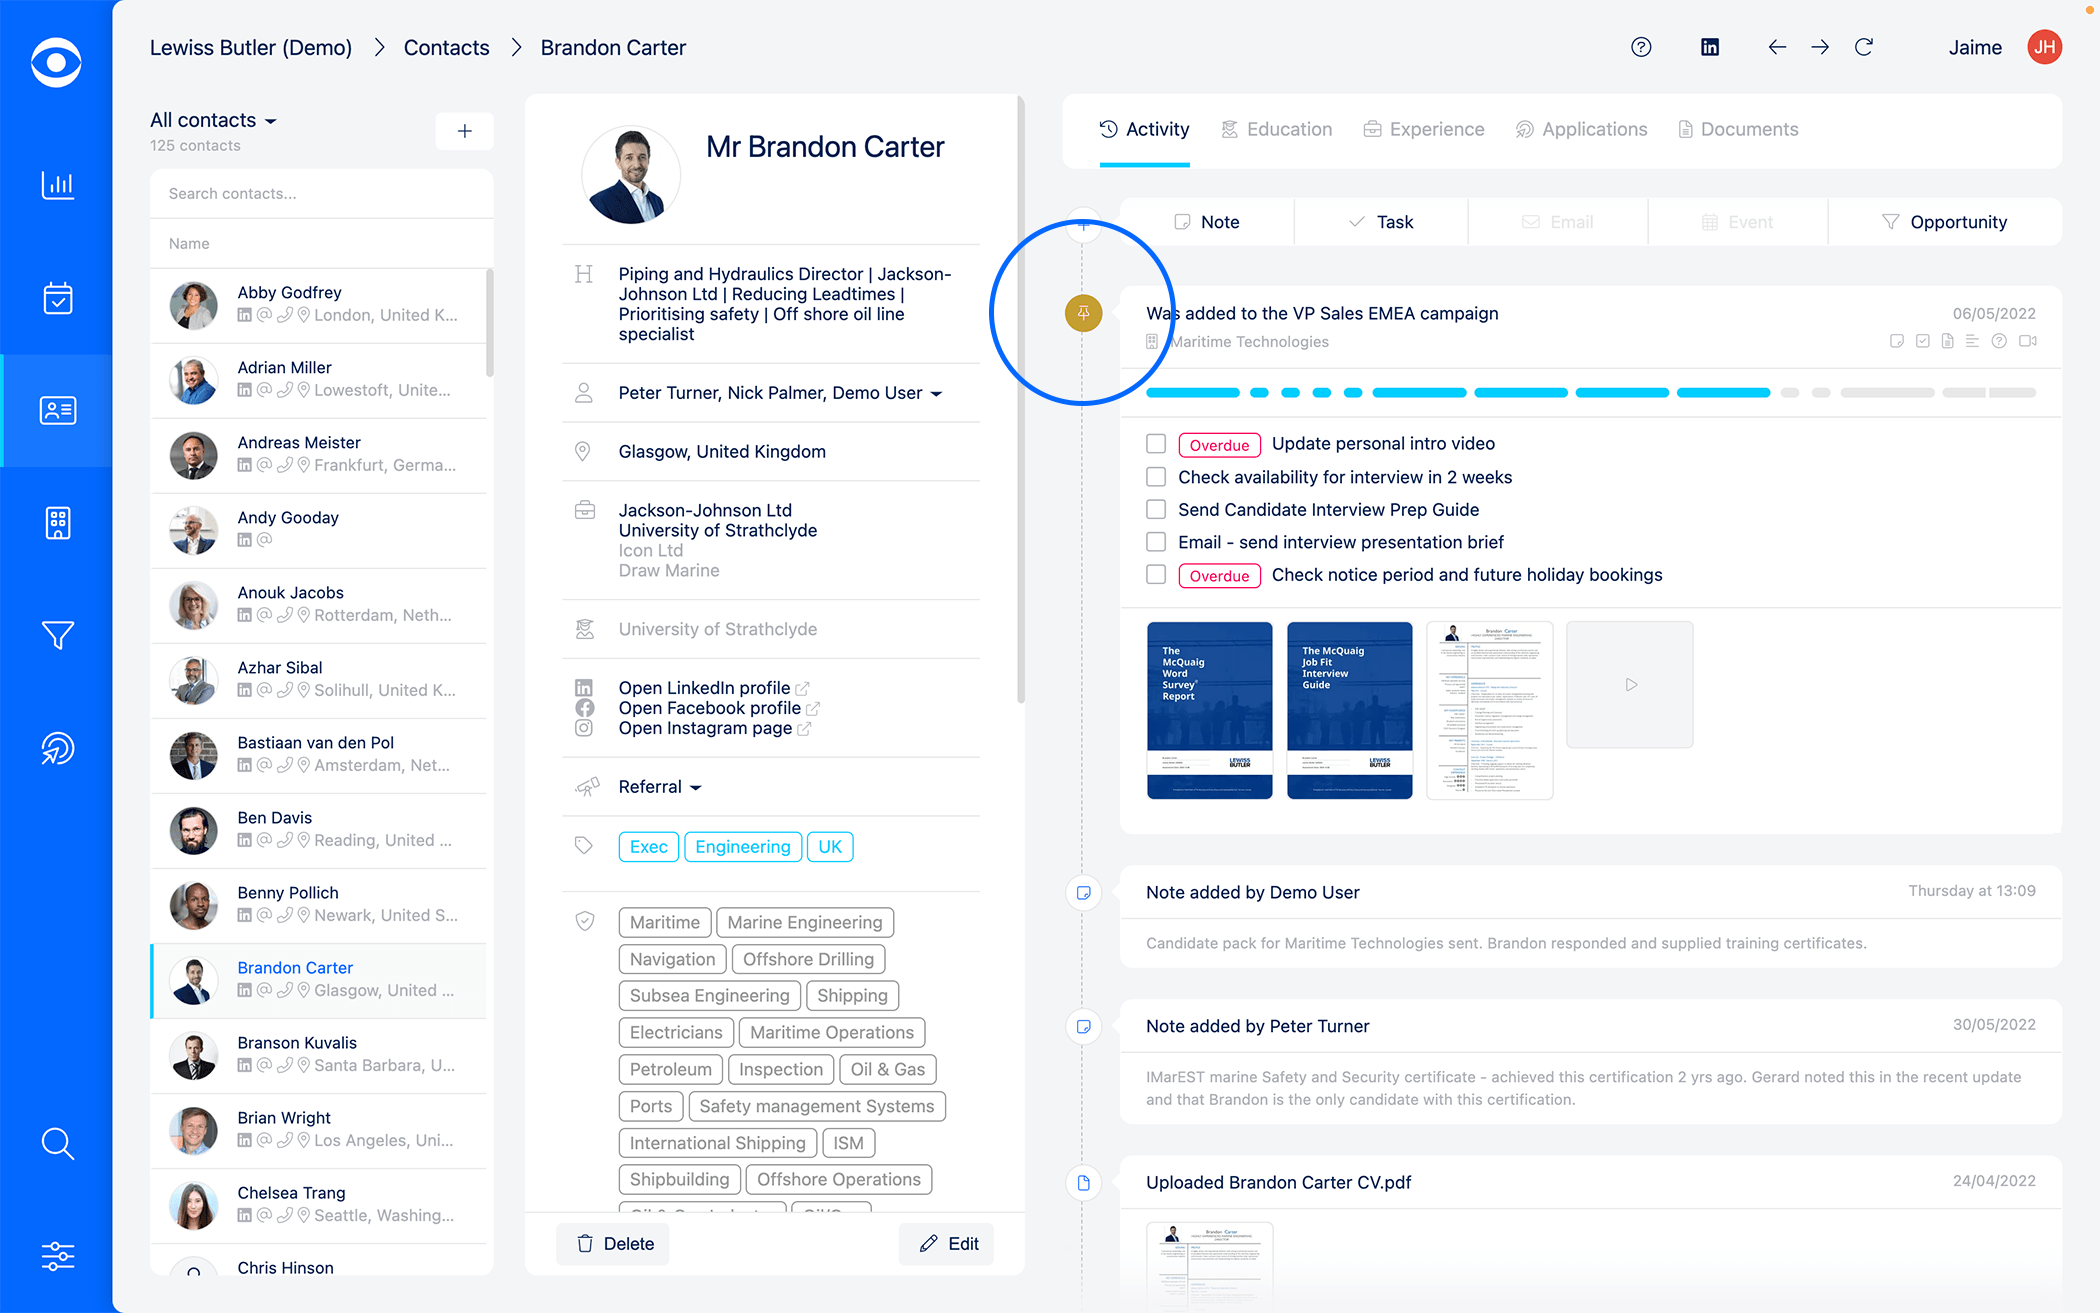Open the funnel pipeline sidebar icon
2100x1313 pixels.
[57, 635]
